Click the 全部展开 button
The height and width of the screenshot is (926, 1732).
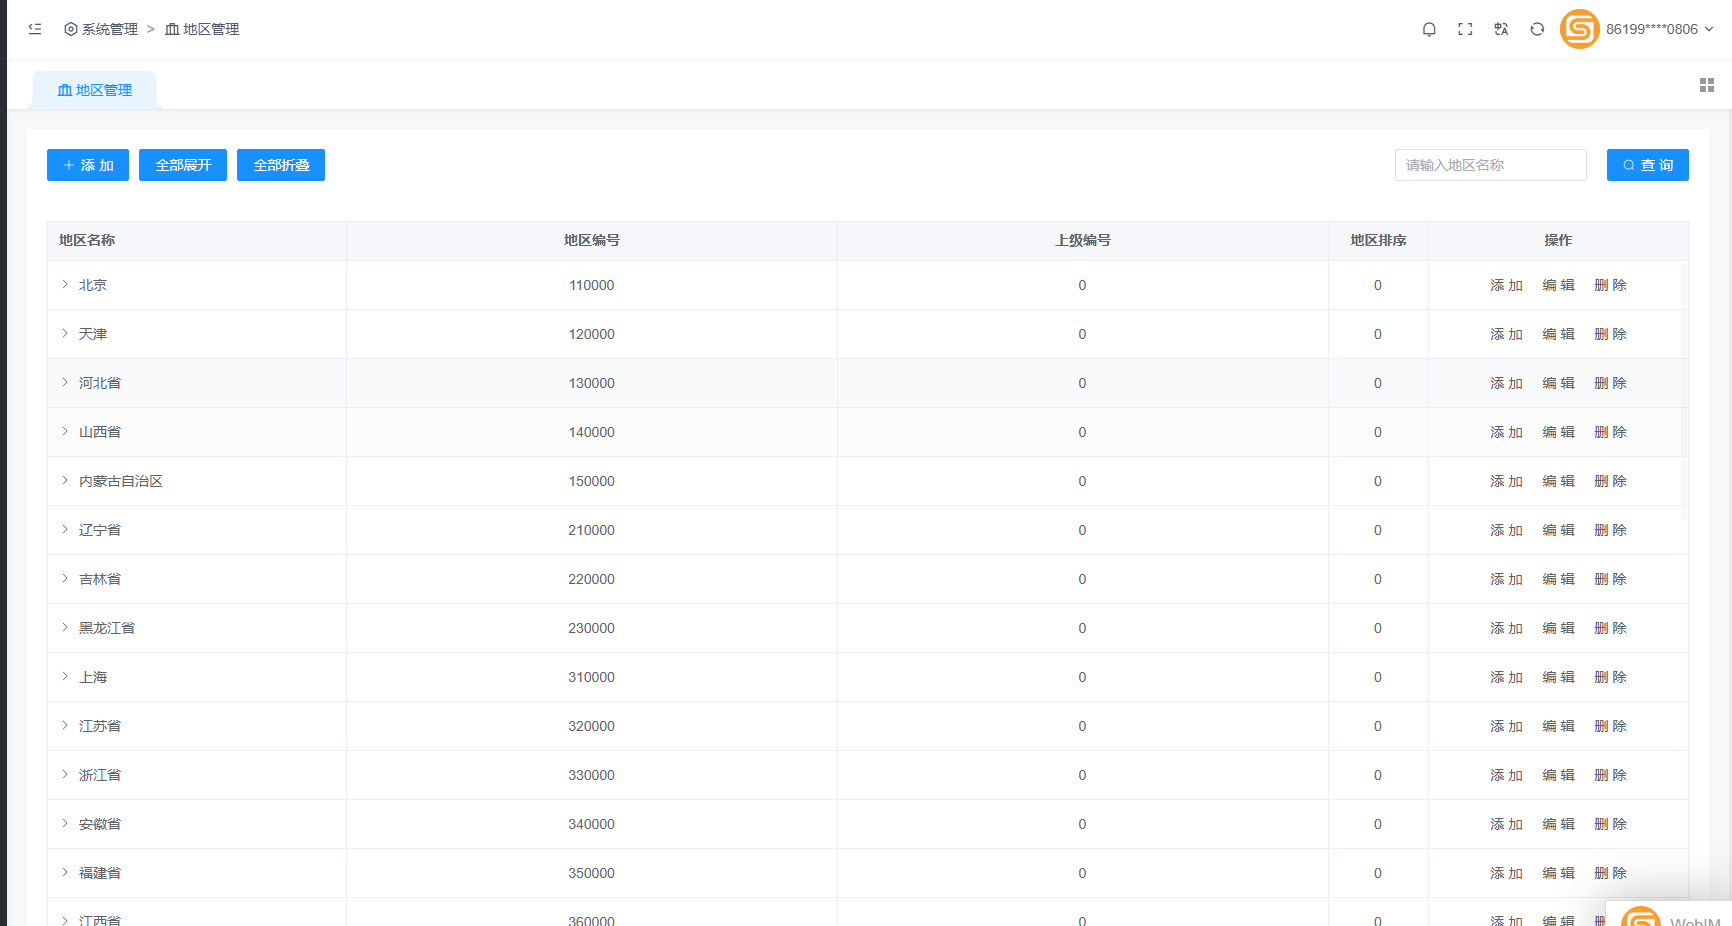pyautogui.click(x=183, y=165)
